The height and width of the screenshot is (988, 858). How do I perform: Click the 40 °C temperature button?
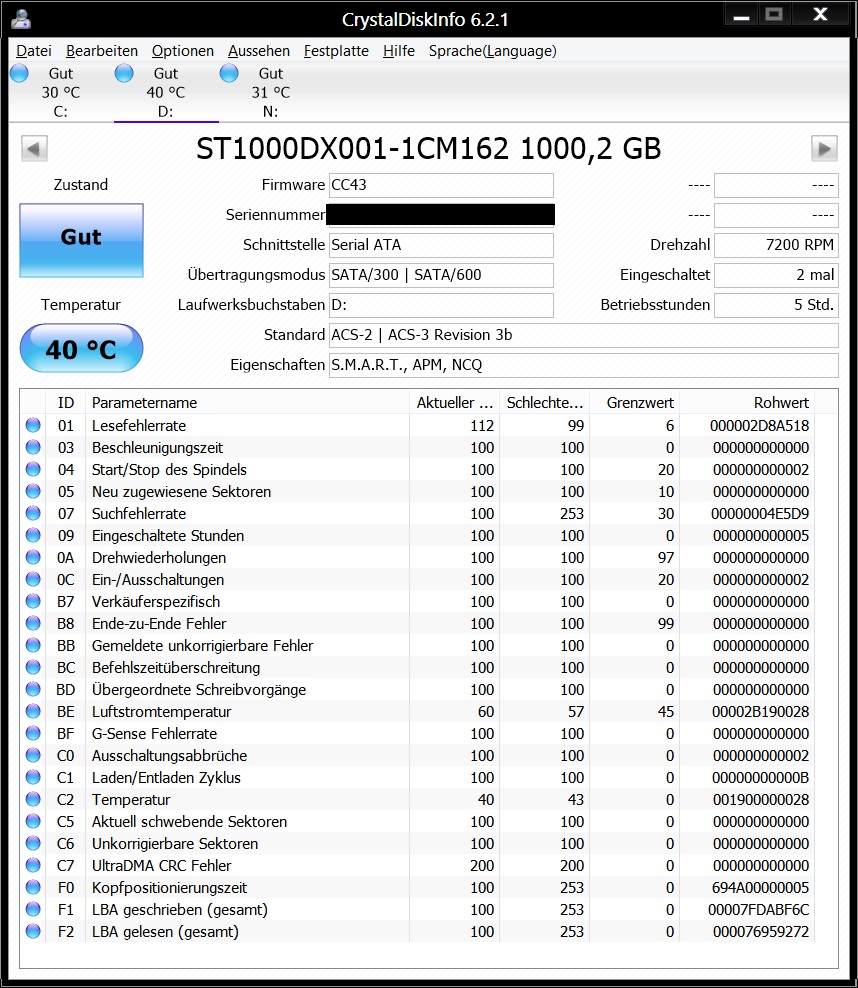coord(81,348)
